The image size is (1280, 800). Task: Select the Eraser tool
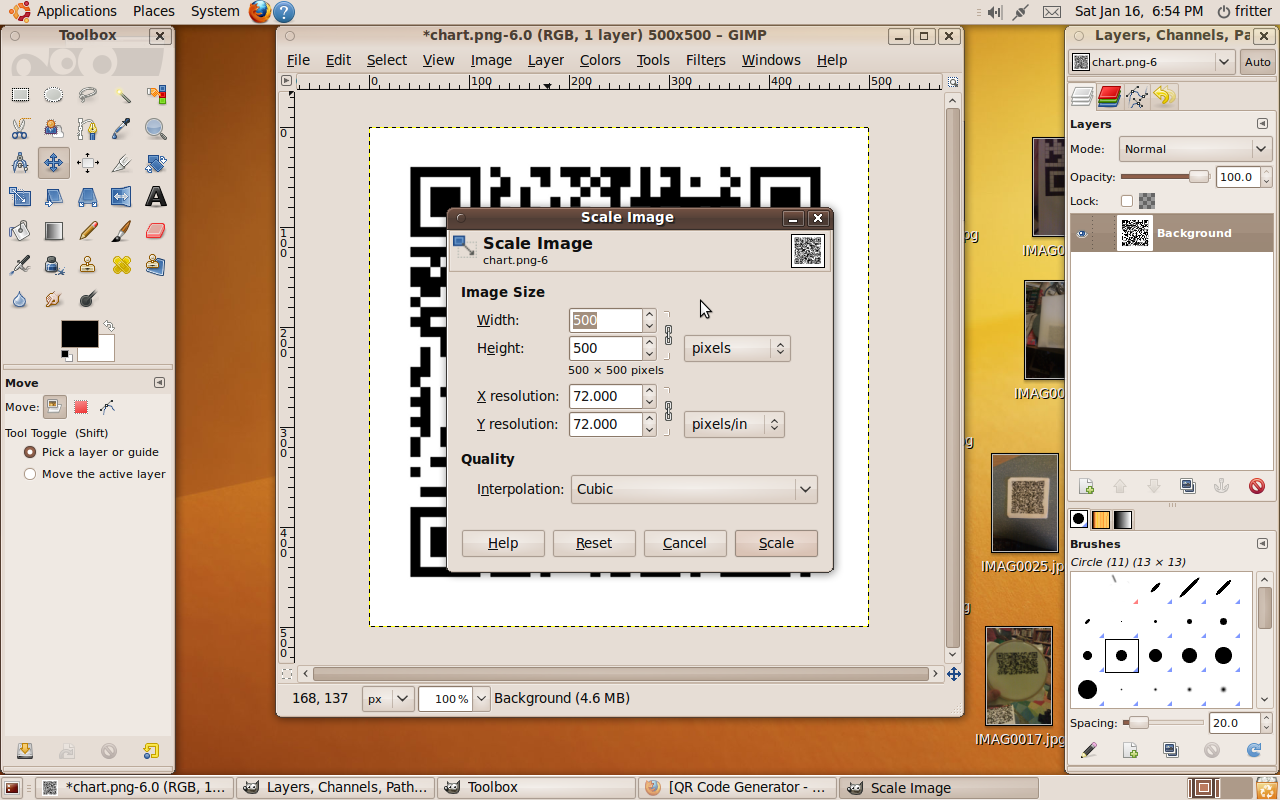tap(156, 231)
